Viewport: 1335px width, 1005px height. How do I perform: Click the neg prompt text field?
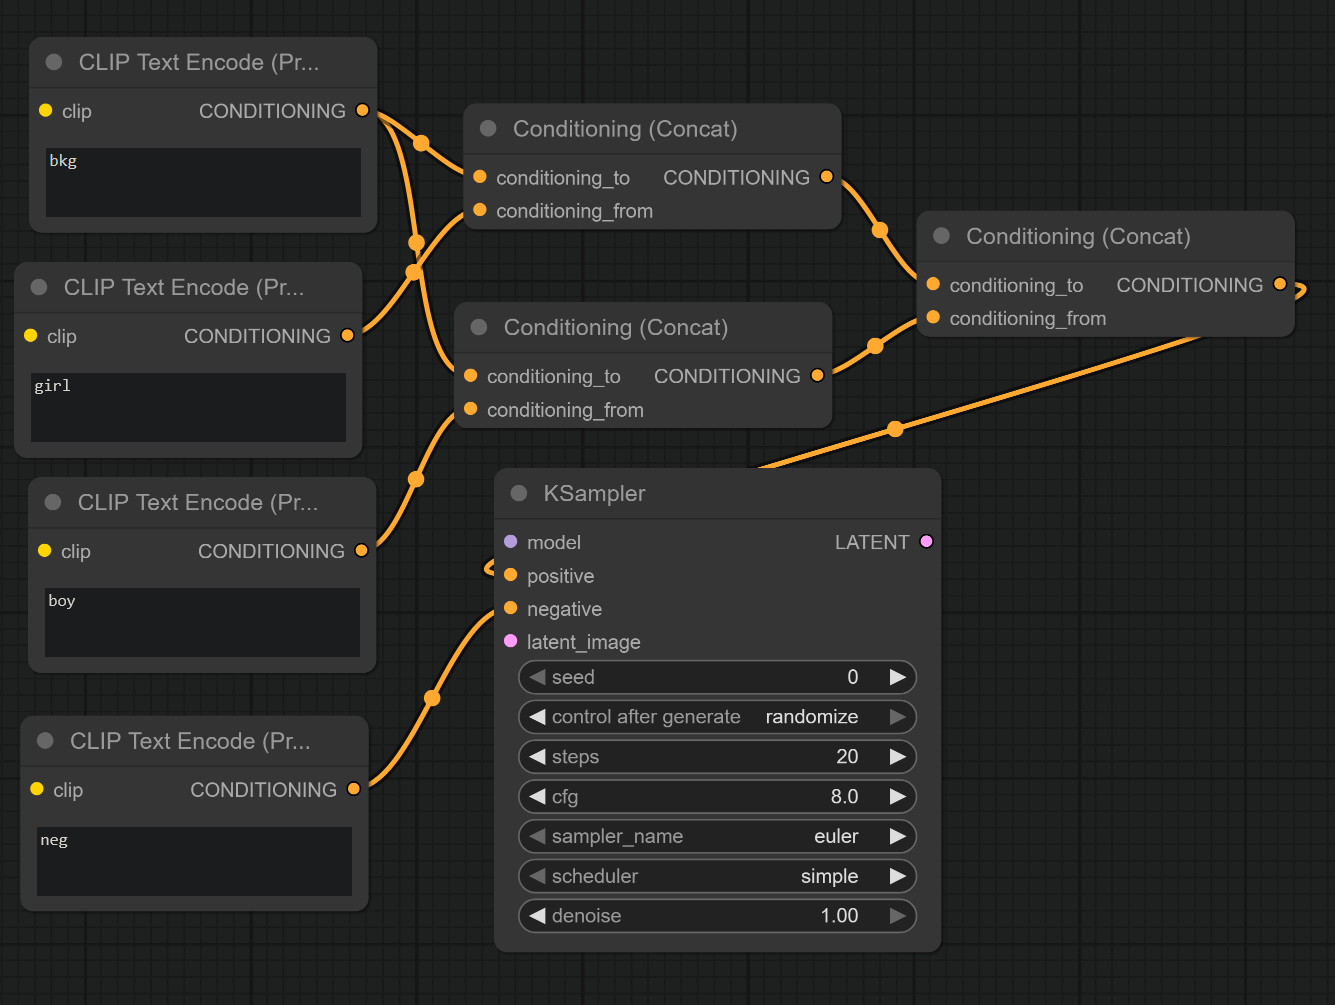click(194, 861)
